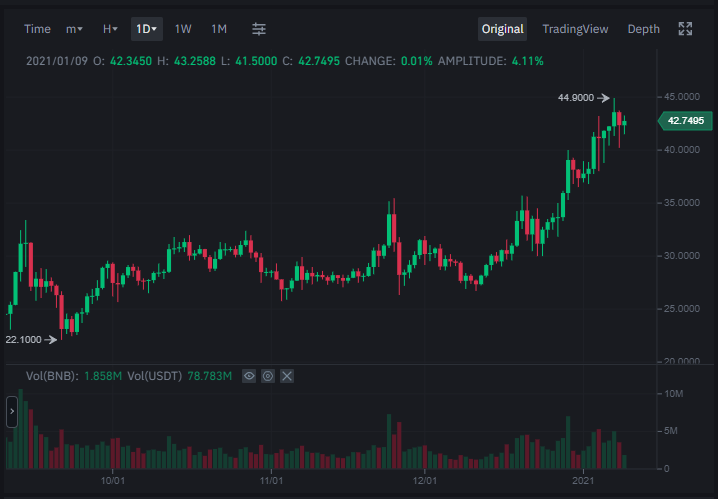718x499 pixels.
Task: Click the 10/01 date axis label
Action: [x=113, y=481]
